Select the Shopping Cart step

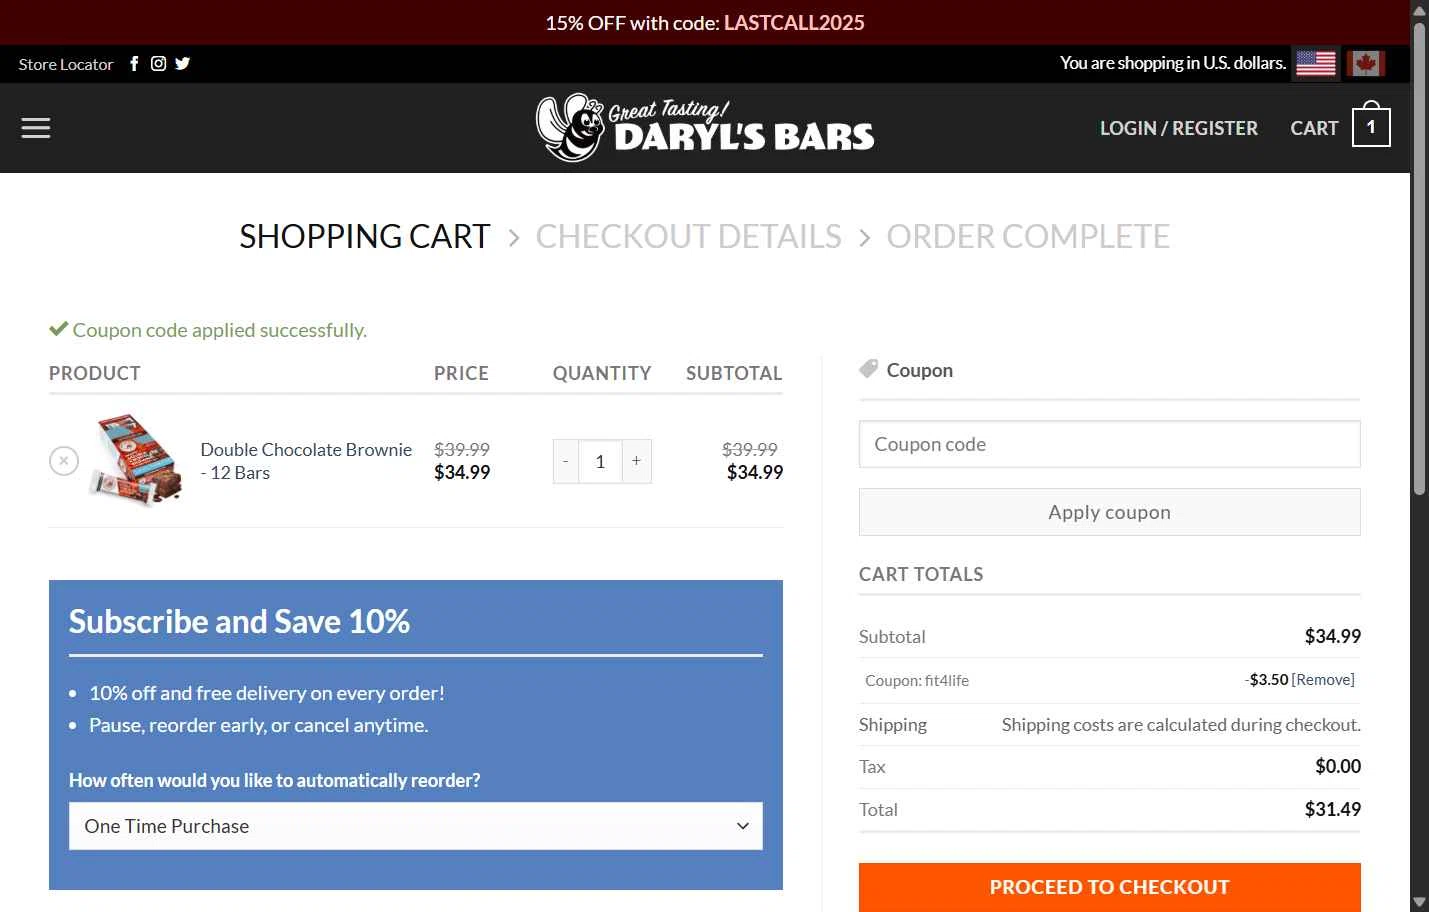[365, 236]
